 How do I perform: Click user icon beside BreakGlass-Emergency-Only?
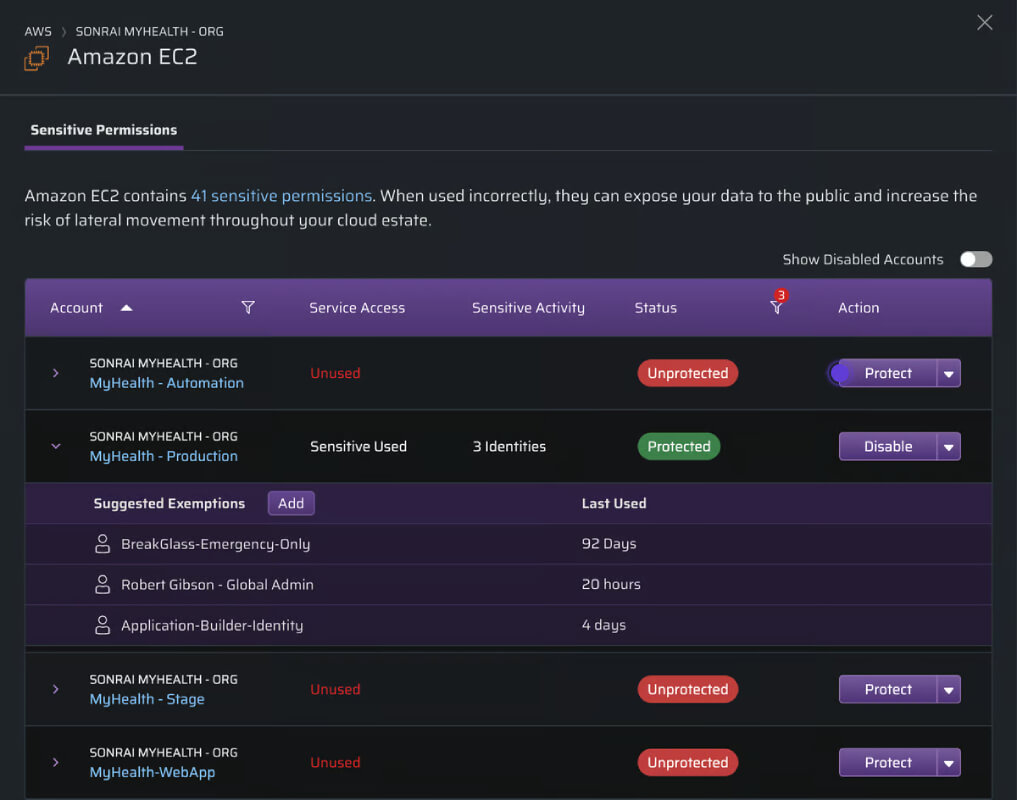pyautogui.click(x=102, y=544)
